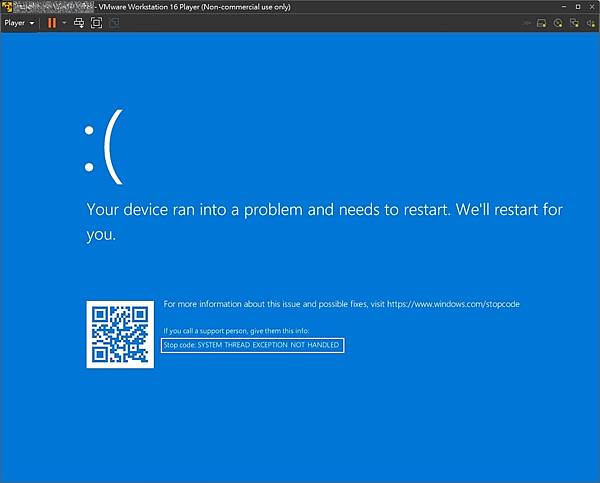Click the greyed-out Unity mode icon

(114, 23)
